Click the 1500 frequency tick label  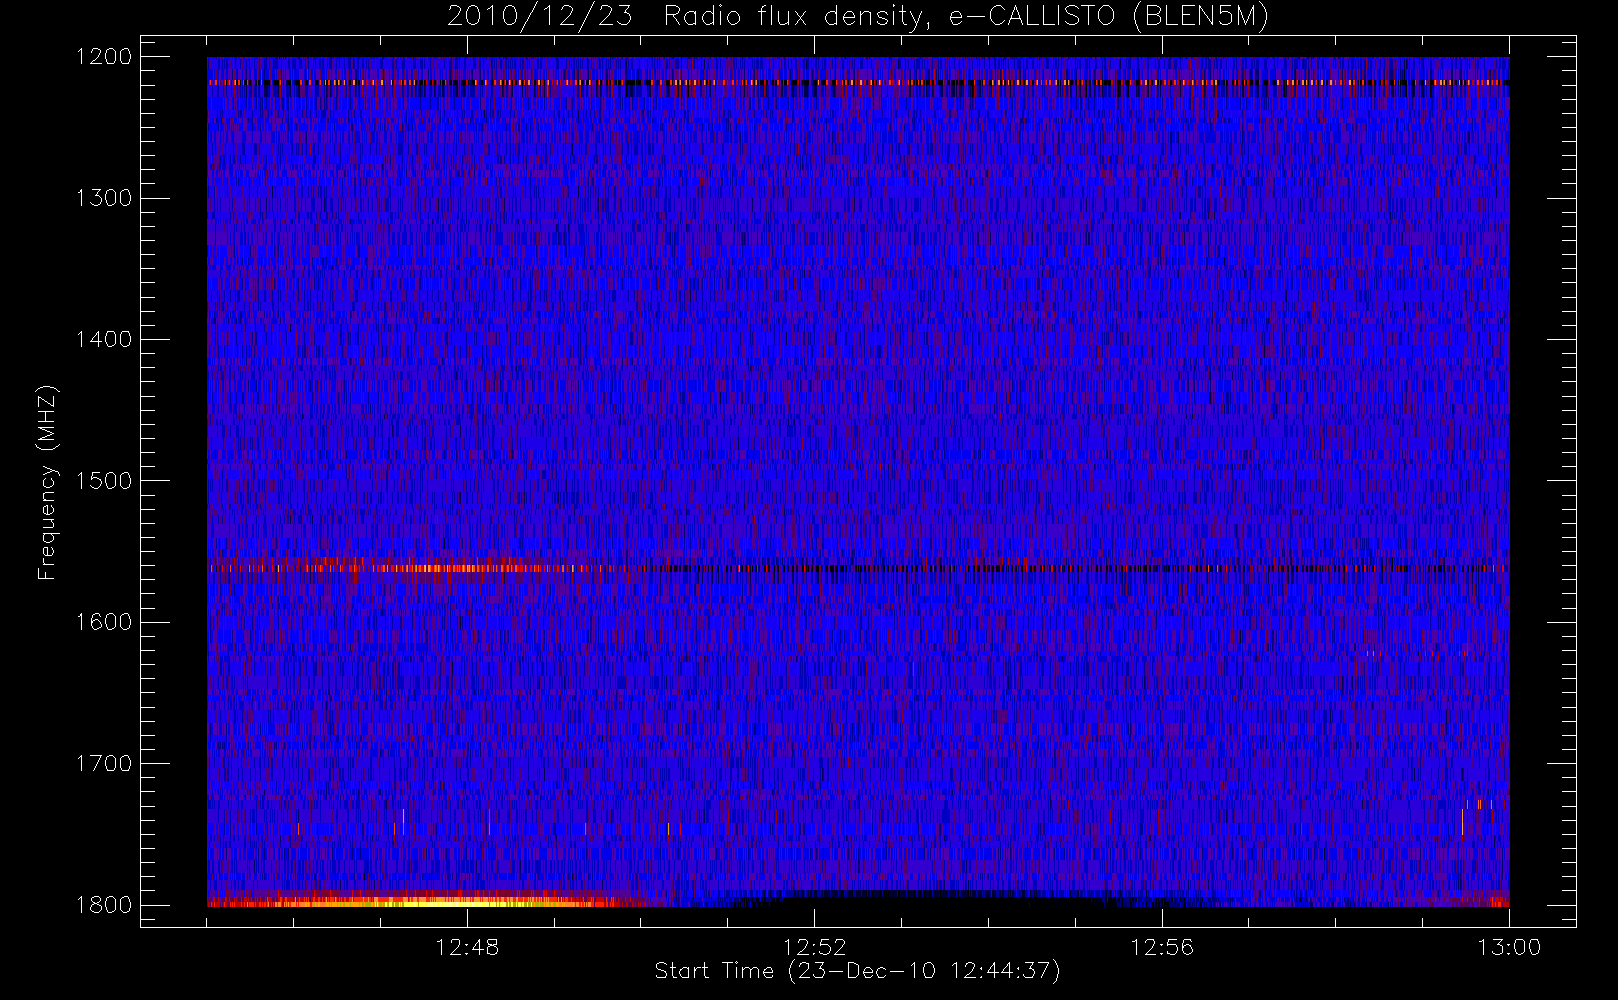coord(104,481)
